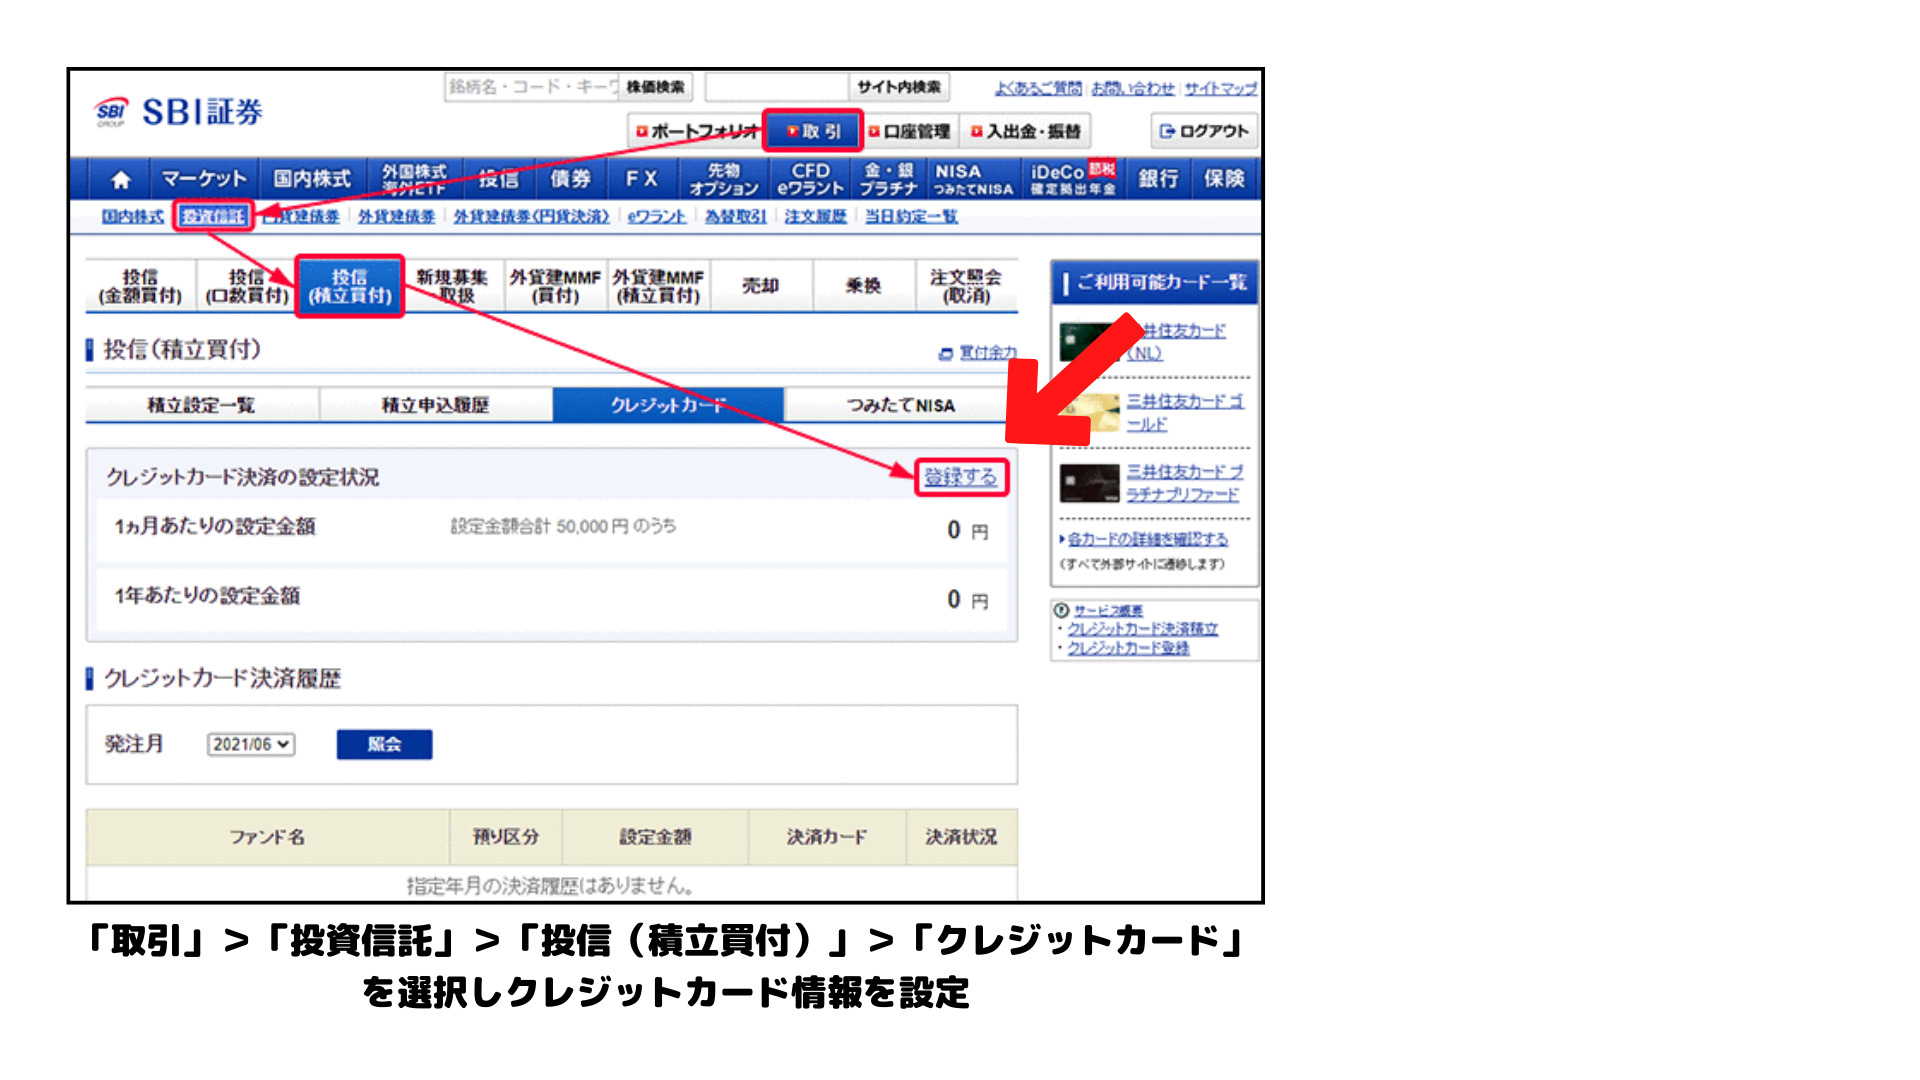Click the 国内株式 sub-navigation link

point(133,217)
